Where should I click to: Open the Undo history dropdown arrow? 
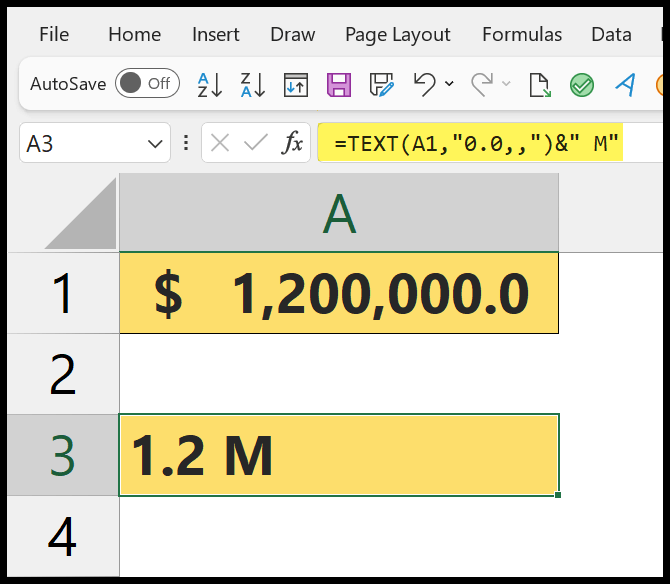click(x=449, y=84)
